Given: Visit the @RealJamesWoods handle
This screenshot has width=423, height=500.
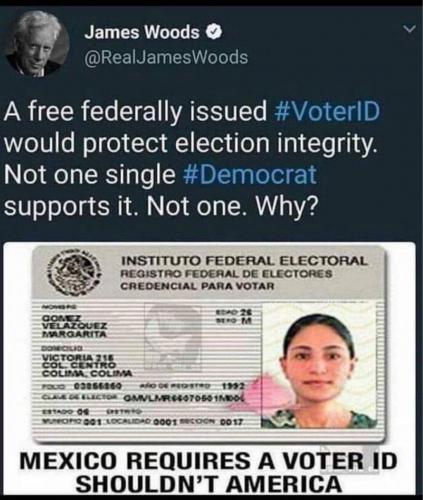Looking at the screenshot, I should point(166,57).
